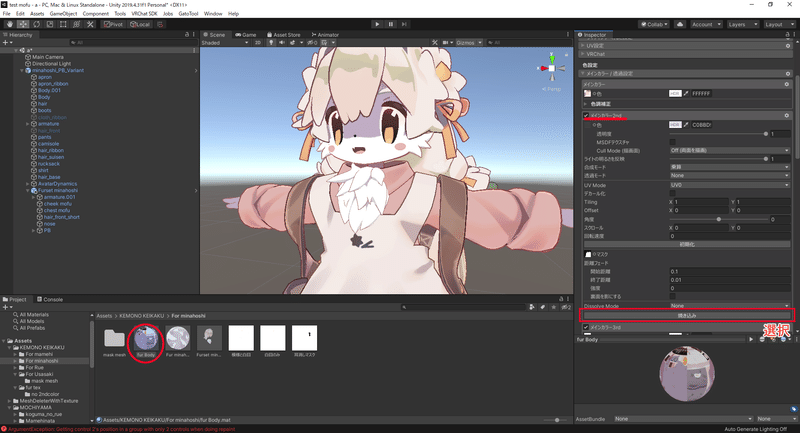Switch to the Game tab
Screen dimensions: 800x433
click(245, 35)
